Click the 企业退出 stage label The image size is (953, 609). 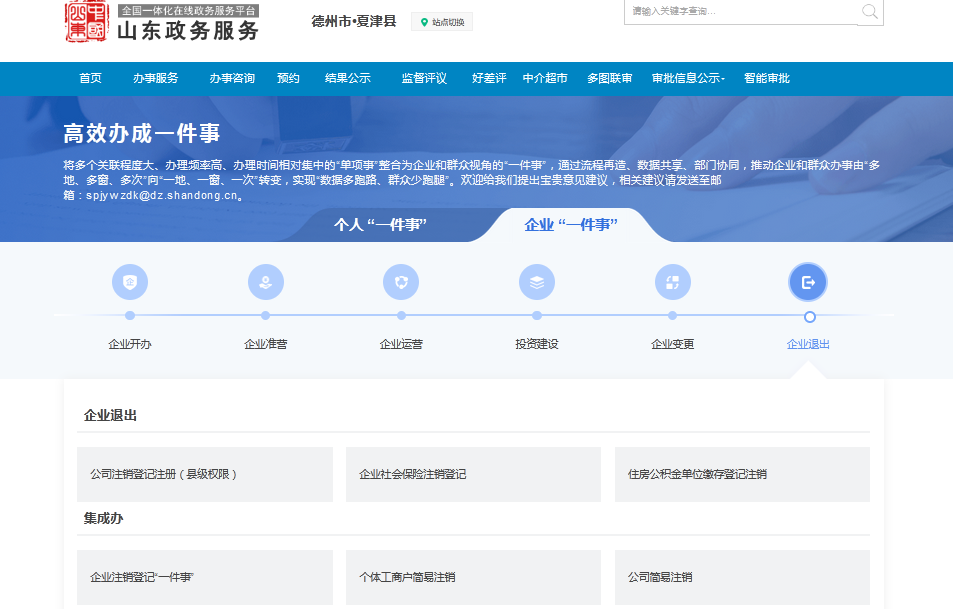[808, 344]
